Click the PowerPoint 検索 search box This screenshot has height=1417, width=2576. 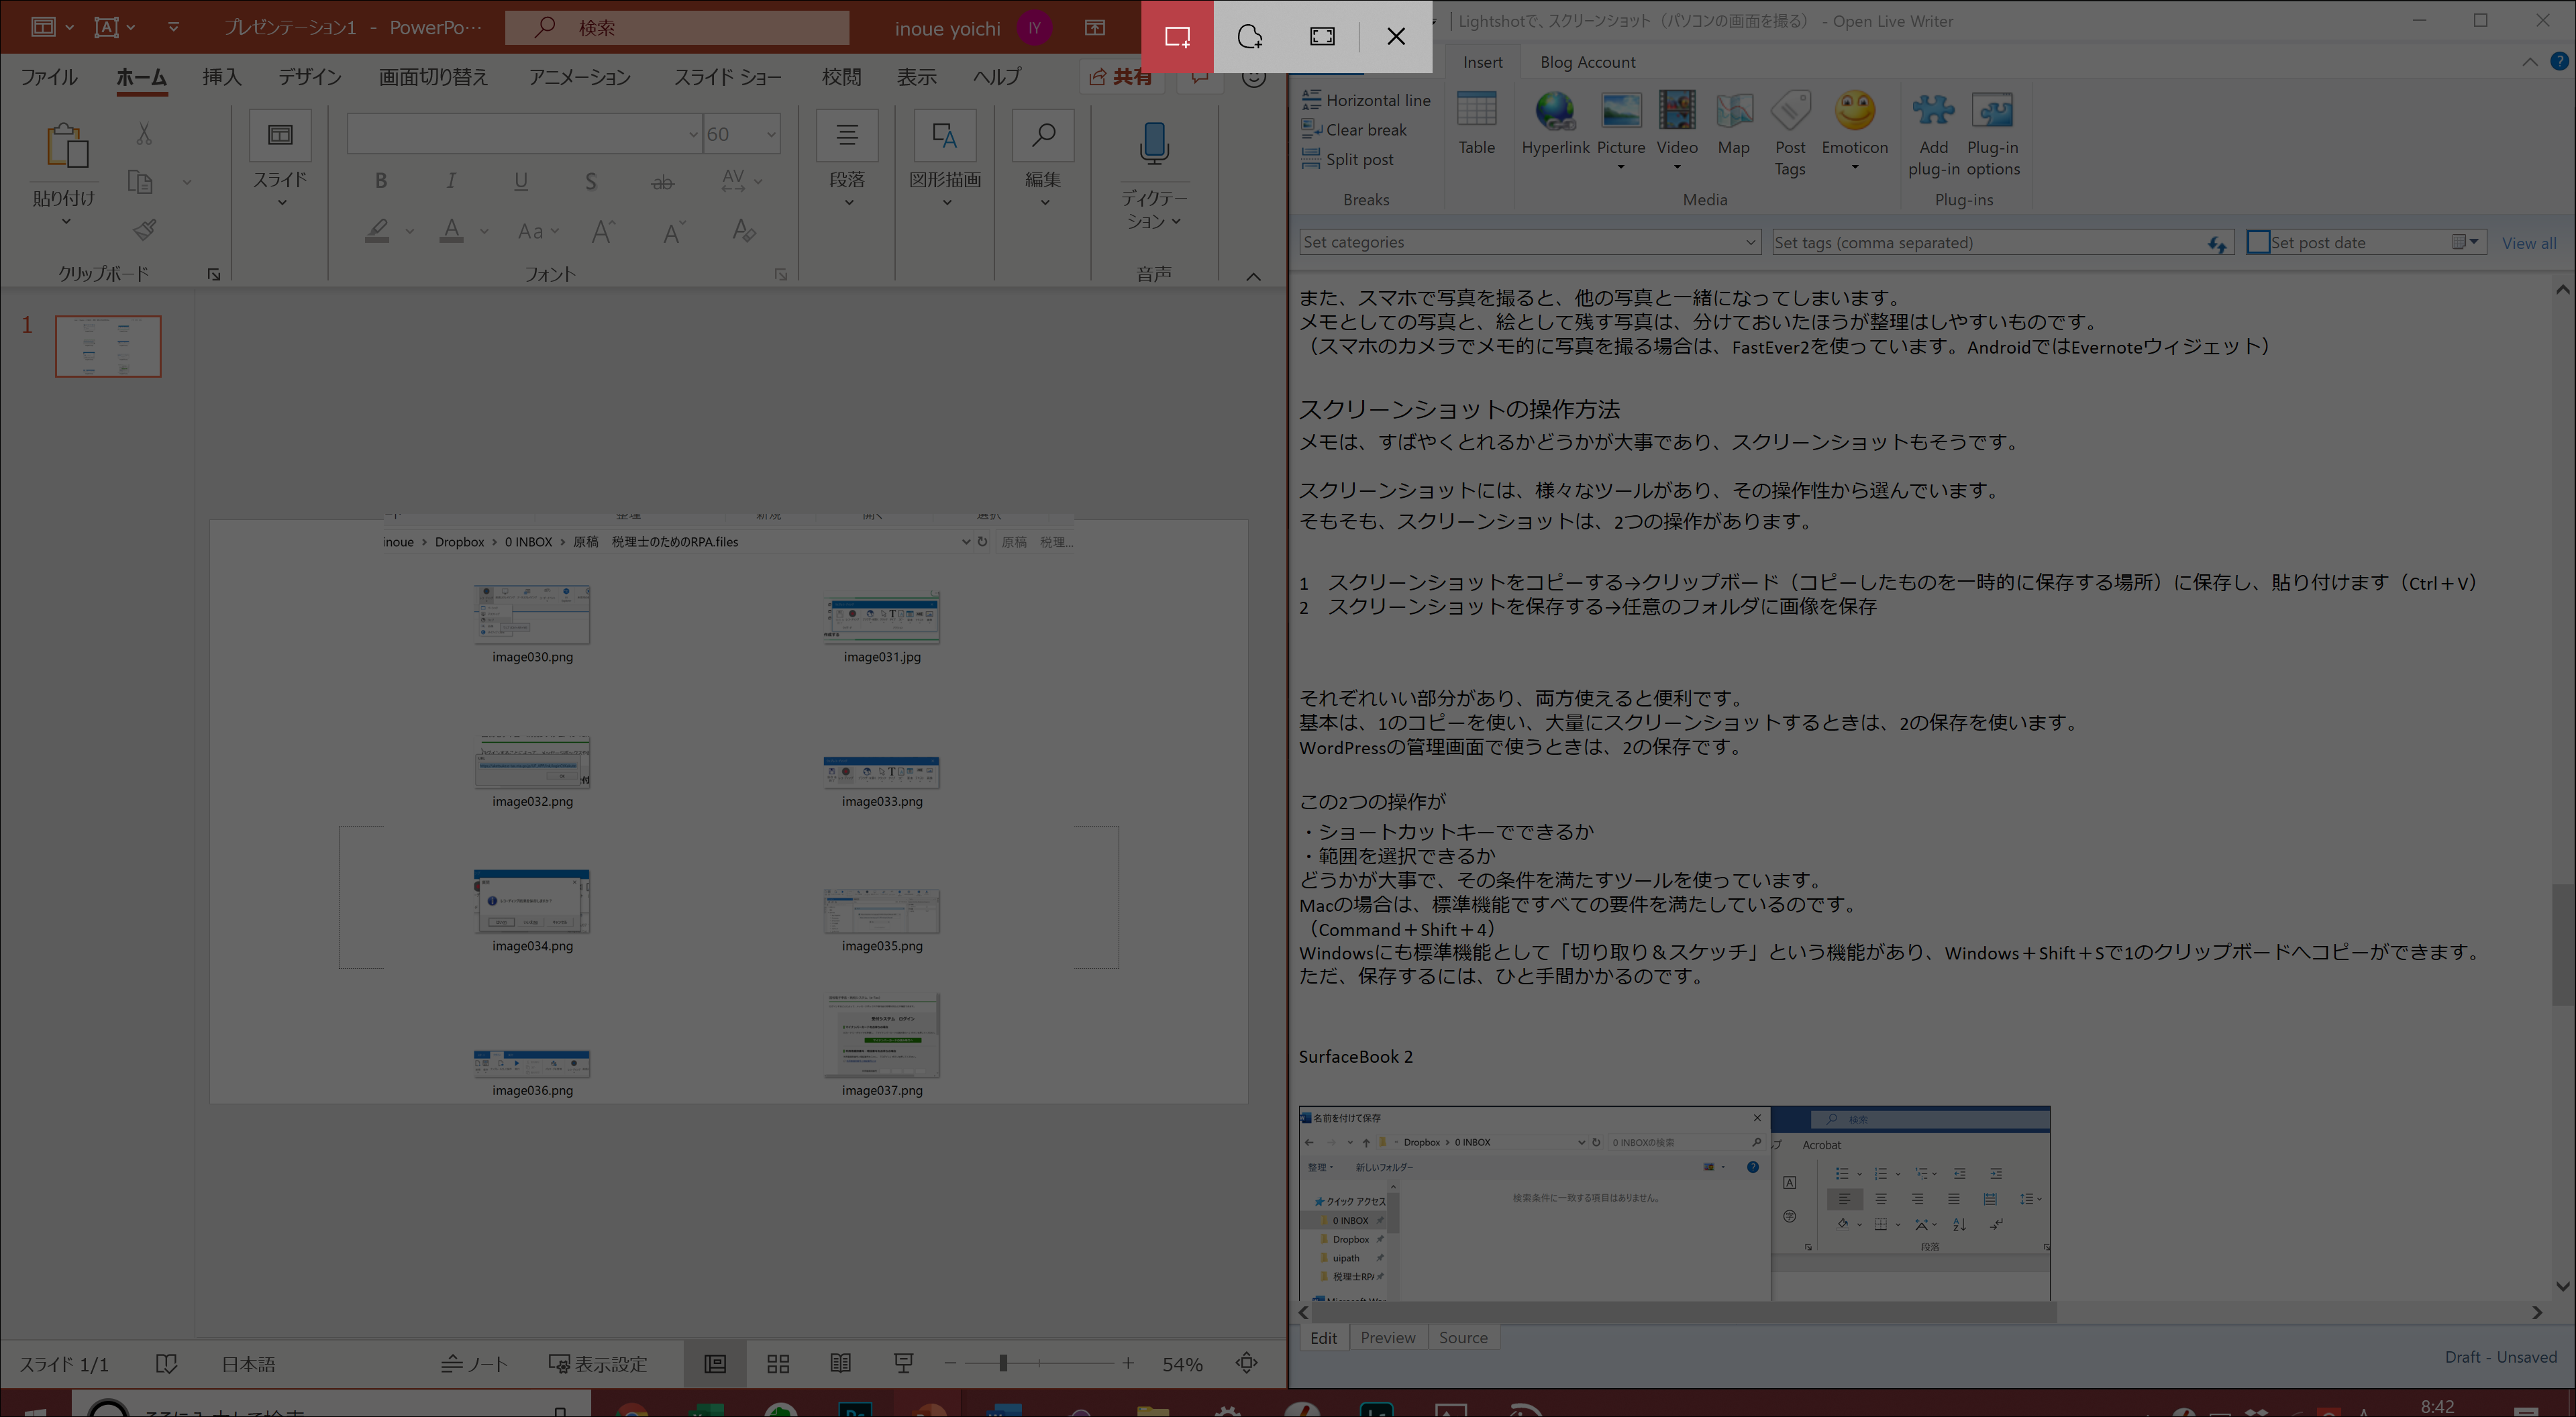(677, 28)
